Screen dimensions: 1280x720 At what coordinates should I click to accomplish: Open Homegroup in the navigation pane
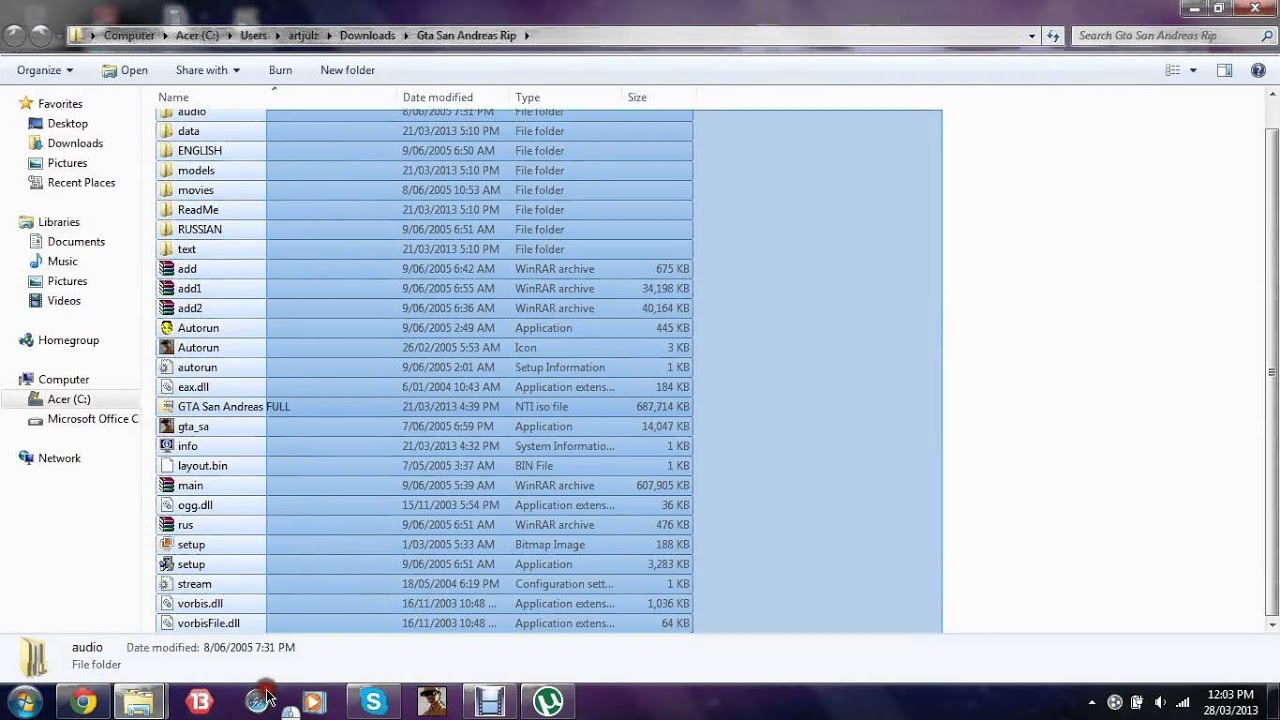click(68, 340)
